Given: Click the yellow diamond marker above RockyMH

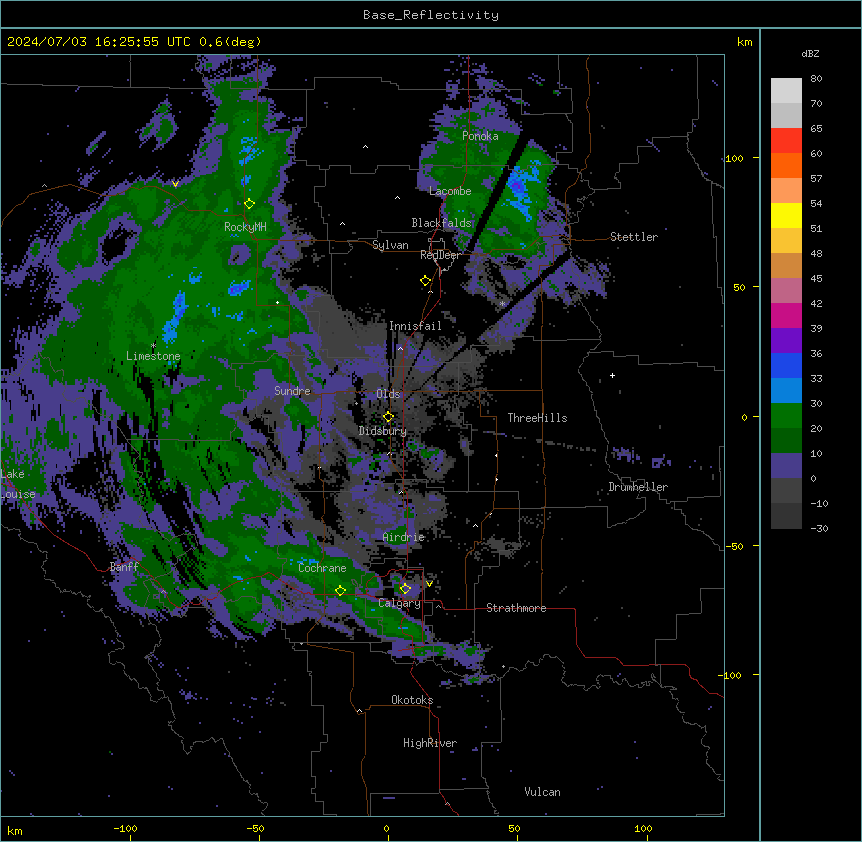Looking at the screenshot, I should coord(249,204).
